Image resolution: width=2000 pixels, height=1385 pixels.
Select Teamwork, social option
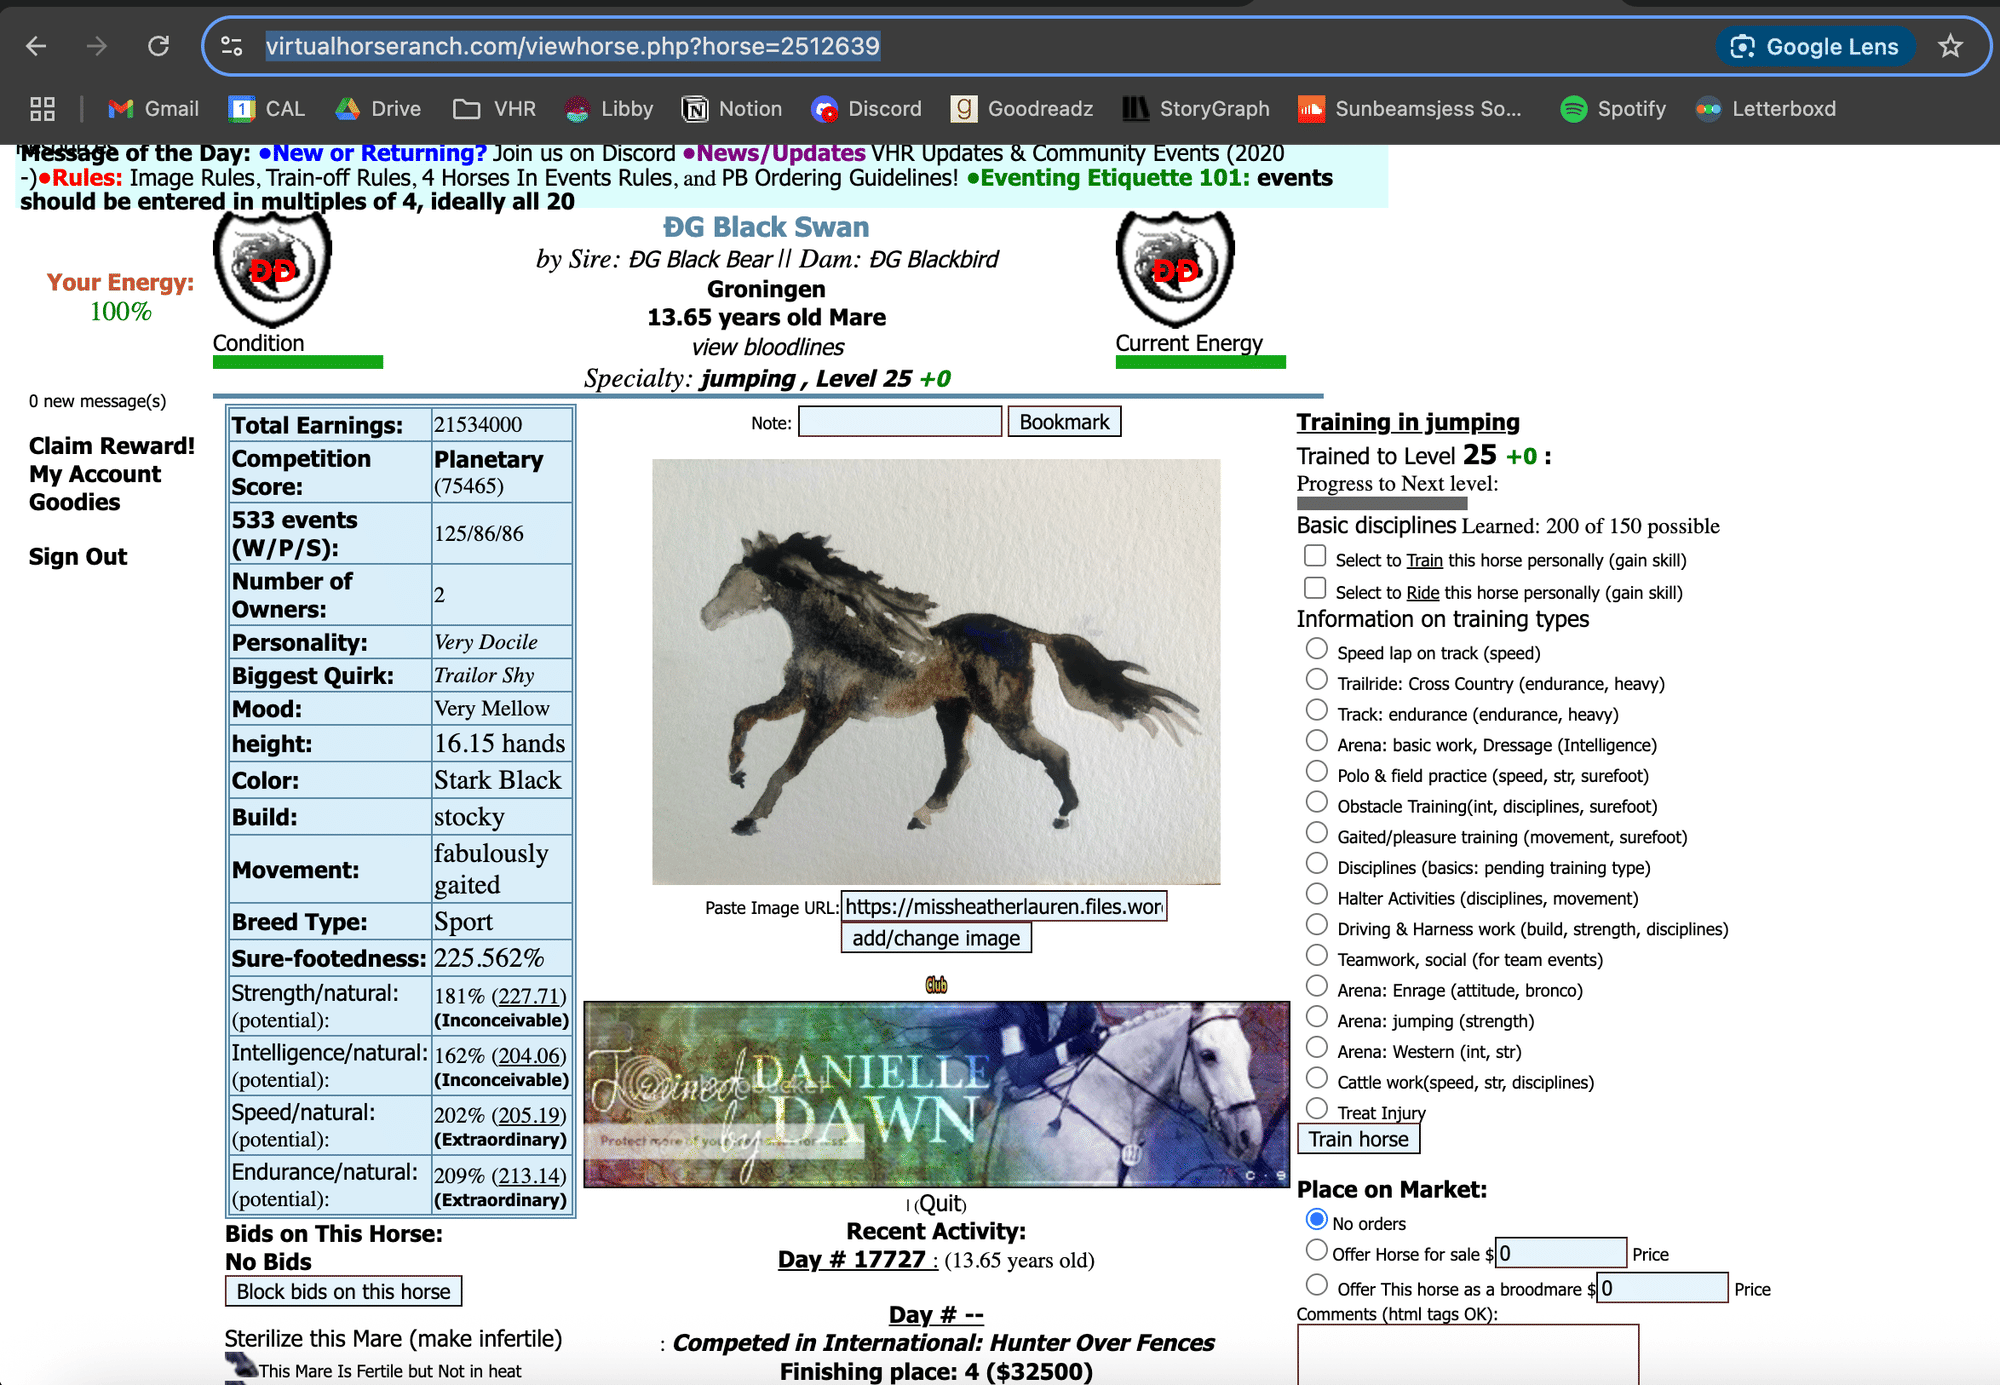1317,956
